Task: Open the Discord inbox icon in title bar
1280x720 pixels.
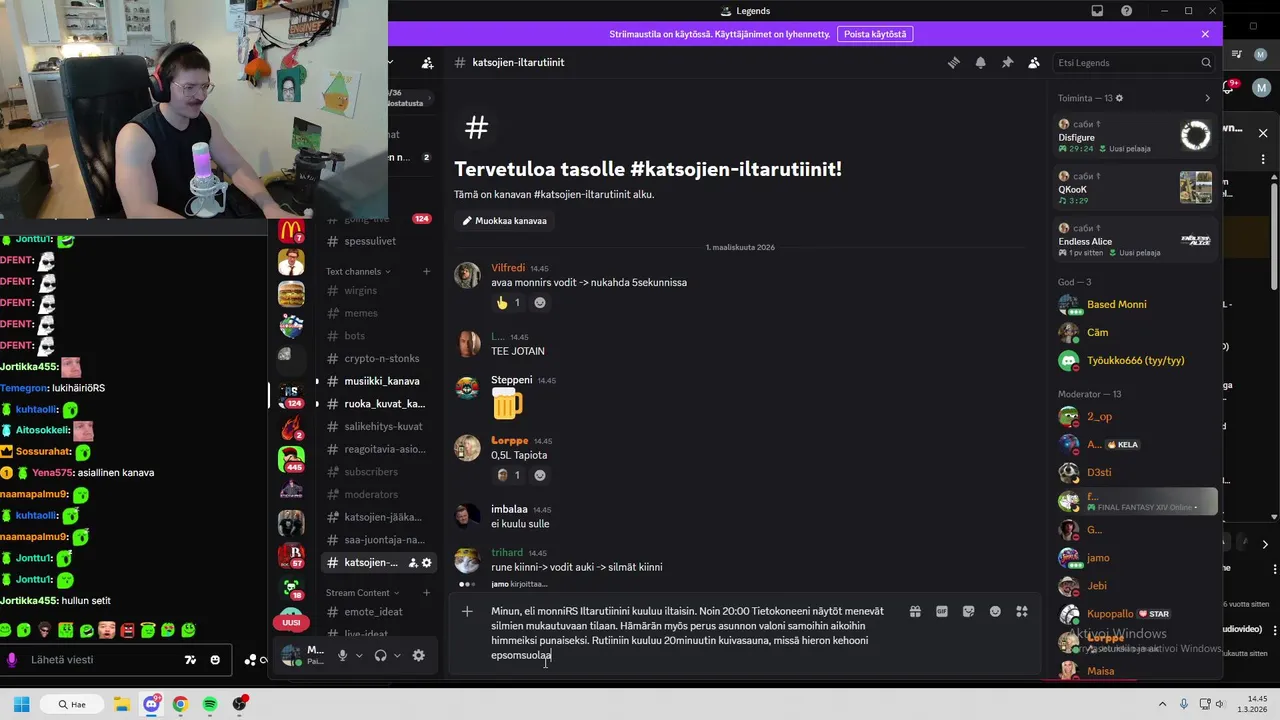Action: pos(1097,11)
